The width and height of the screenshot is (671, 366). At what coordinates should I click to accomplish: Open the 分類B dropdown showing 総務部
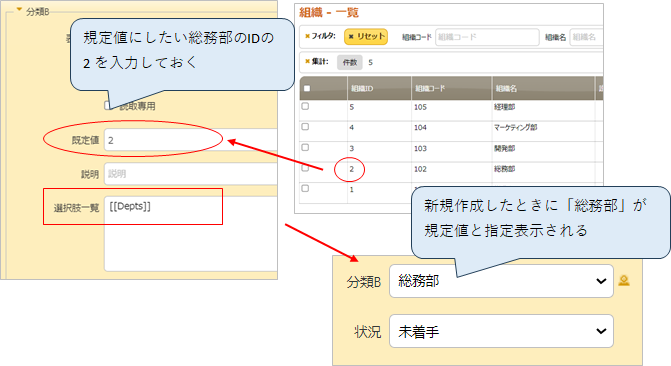point(501,281)
